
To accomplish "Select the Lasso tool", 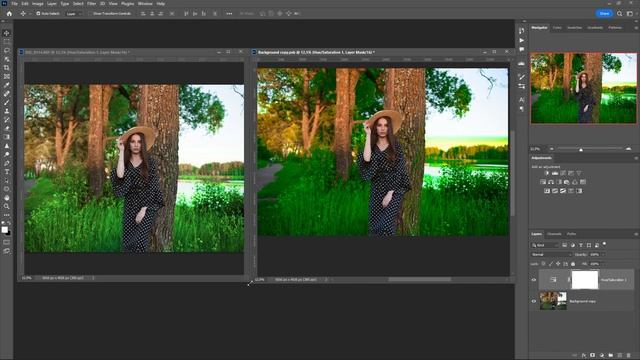I will [x=7, y=50].
